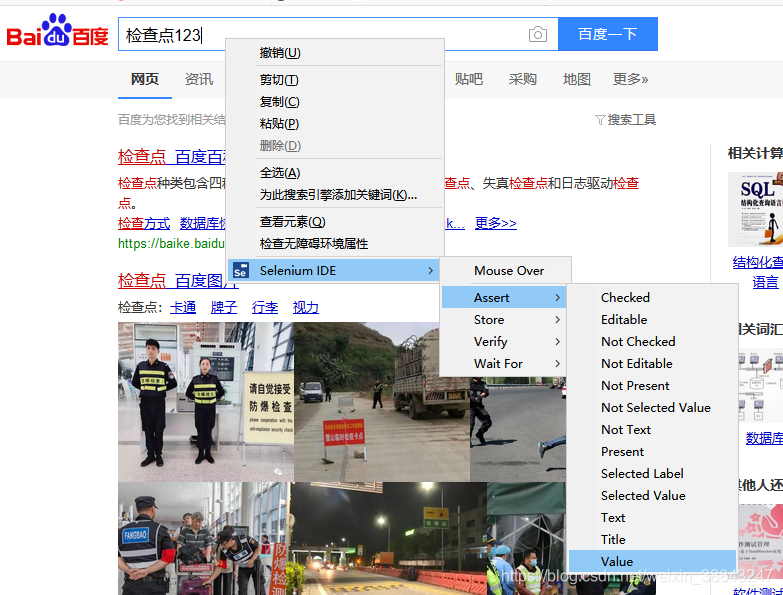Open the security guards checkpoint photo

click(x=206, y=402)
